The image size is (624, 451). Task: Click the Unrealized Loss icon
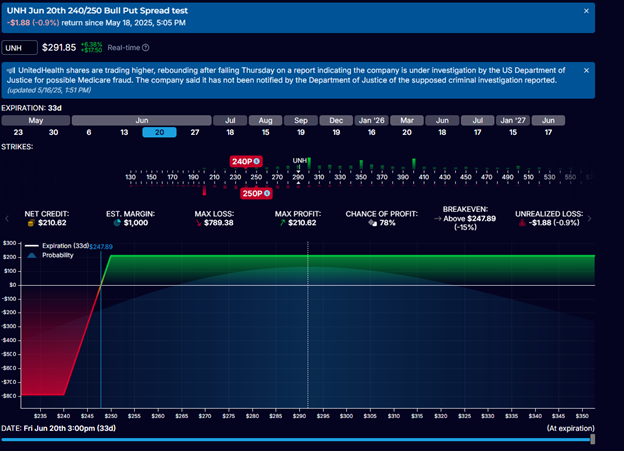coord(522,223)
